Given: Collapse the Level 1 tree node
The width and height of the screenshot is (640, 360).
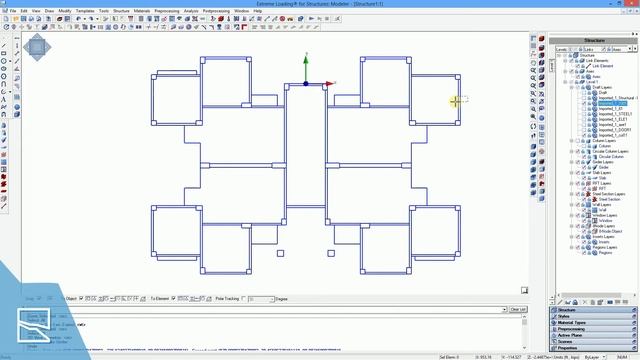Looking at the screenshot, I should tap(565, 82).
